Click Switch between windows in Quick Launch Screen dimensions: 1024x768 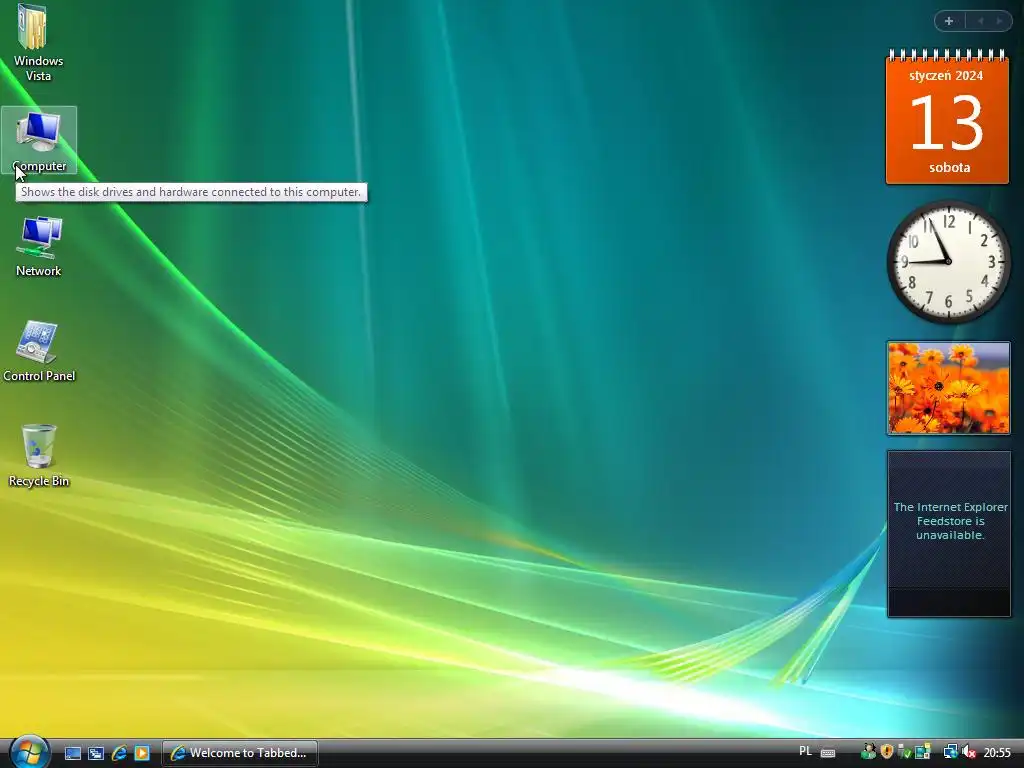click(x=96, y=753)
